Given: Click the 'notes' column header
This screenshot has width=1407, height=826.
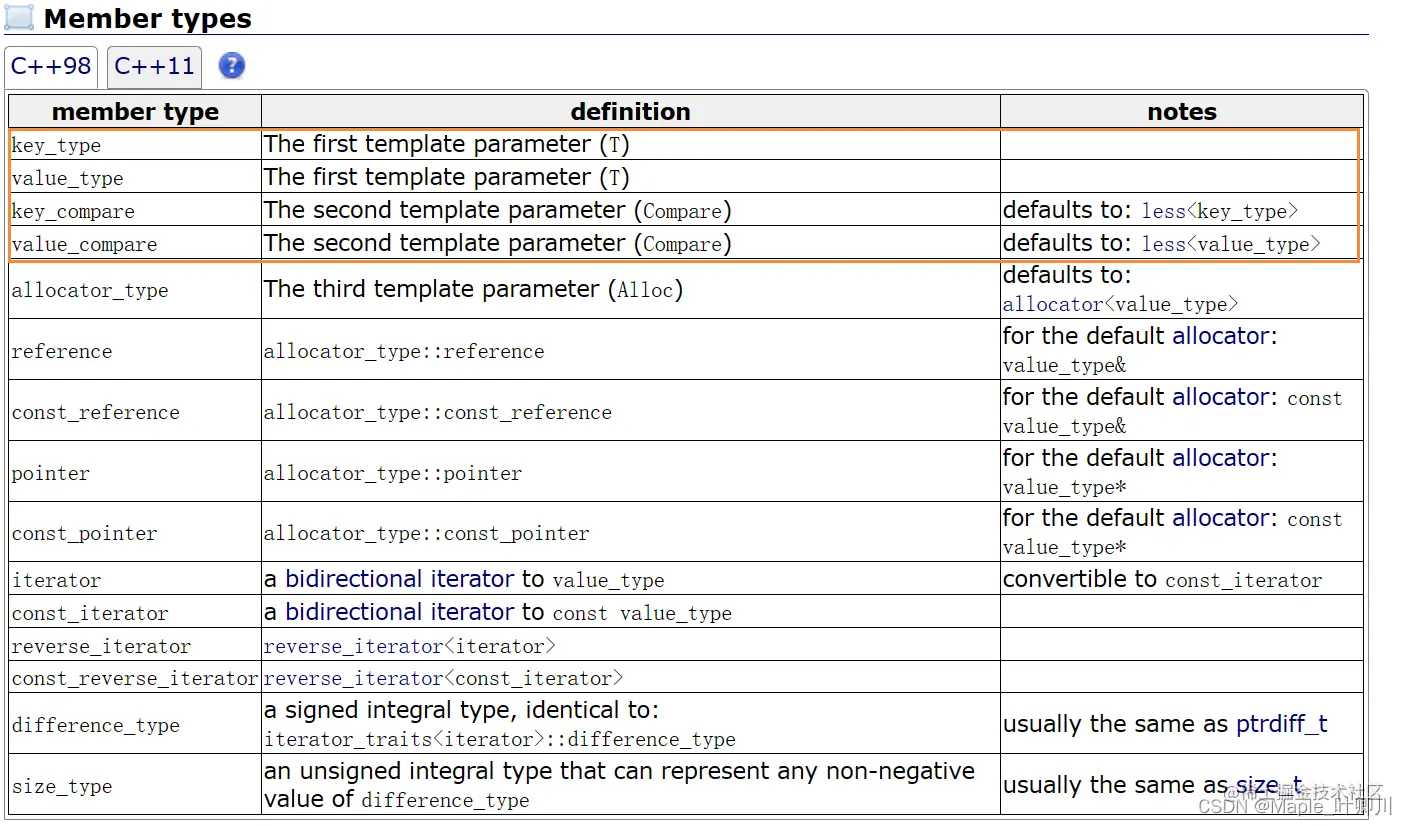Looking at the screenshot, I should point(1181,111).
